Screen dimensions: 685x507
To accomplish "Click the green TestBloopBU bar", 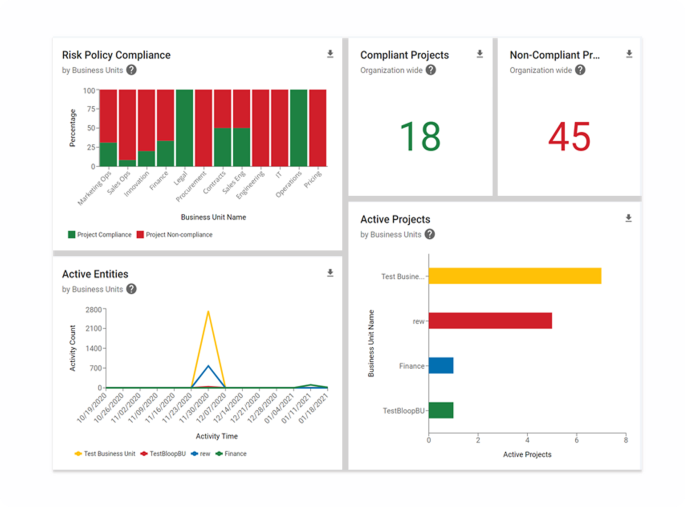I will [x=441, y=410].
